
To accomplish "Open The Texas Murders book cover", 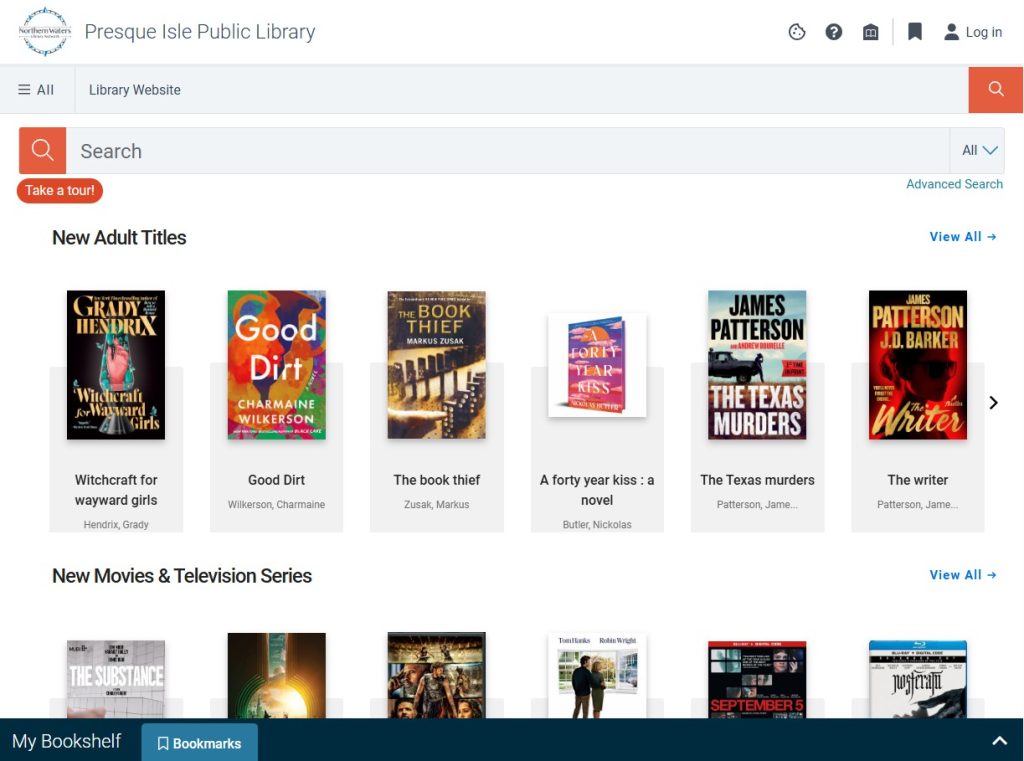I will click(x=758, y=364).
